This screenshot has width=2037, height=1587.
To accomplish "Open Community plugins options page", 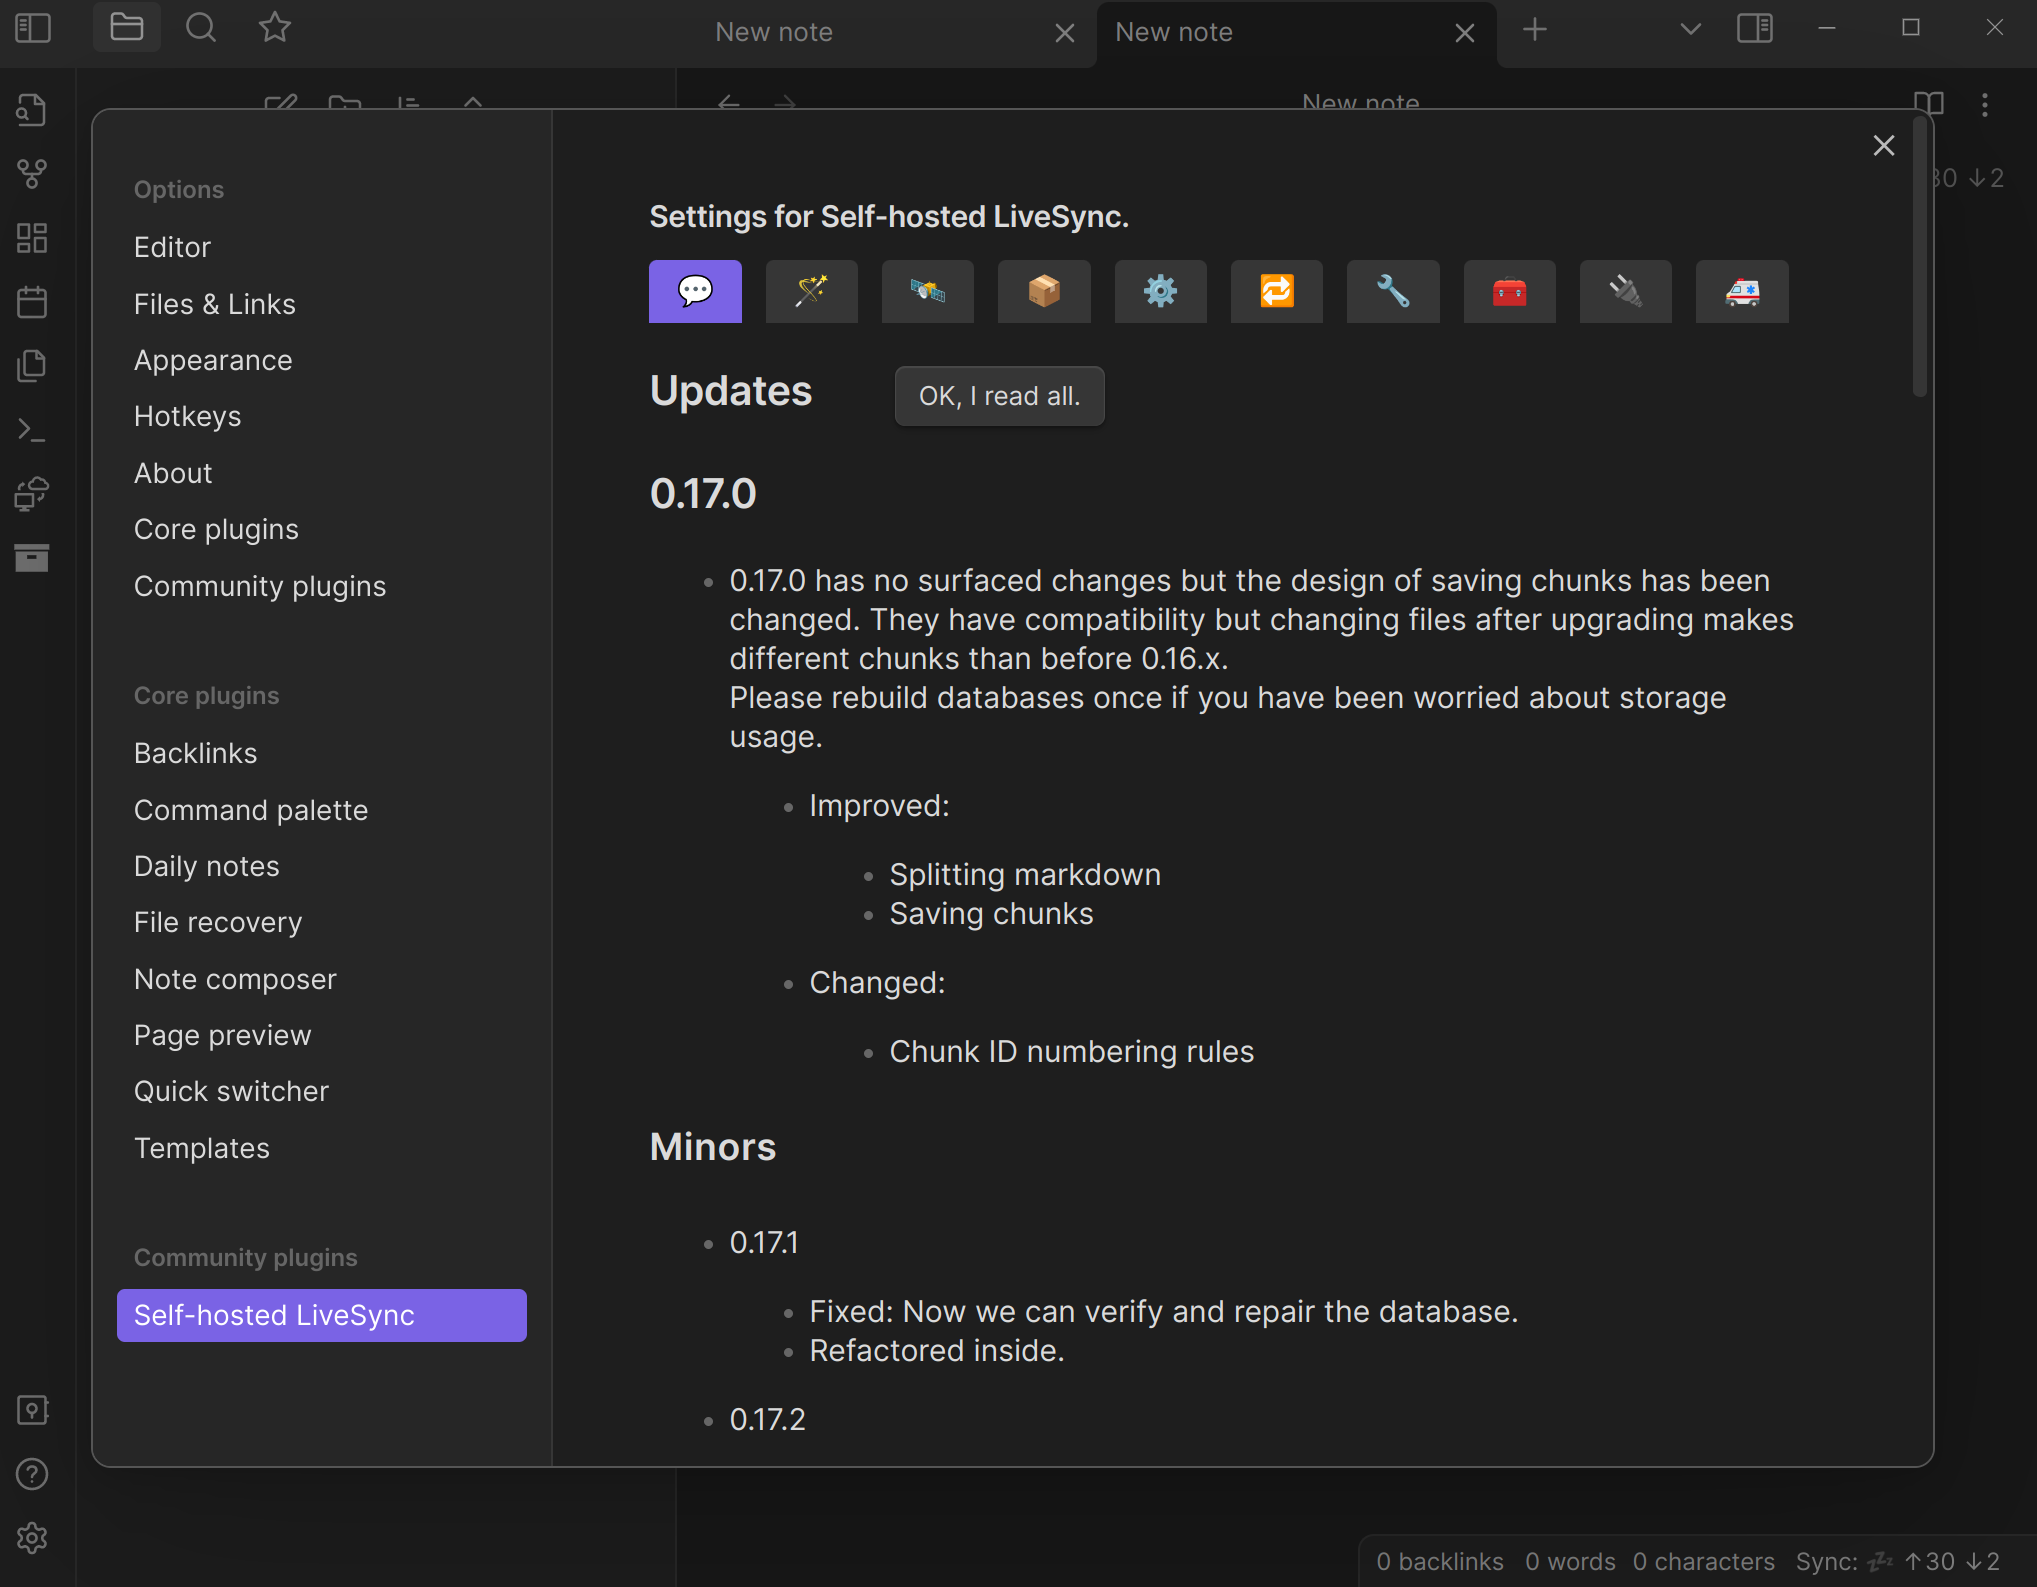I will click(x=321, y=586).
